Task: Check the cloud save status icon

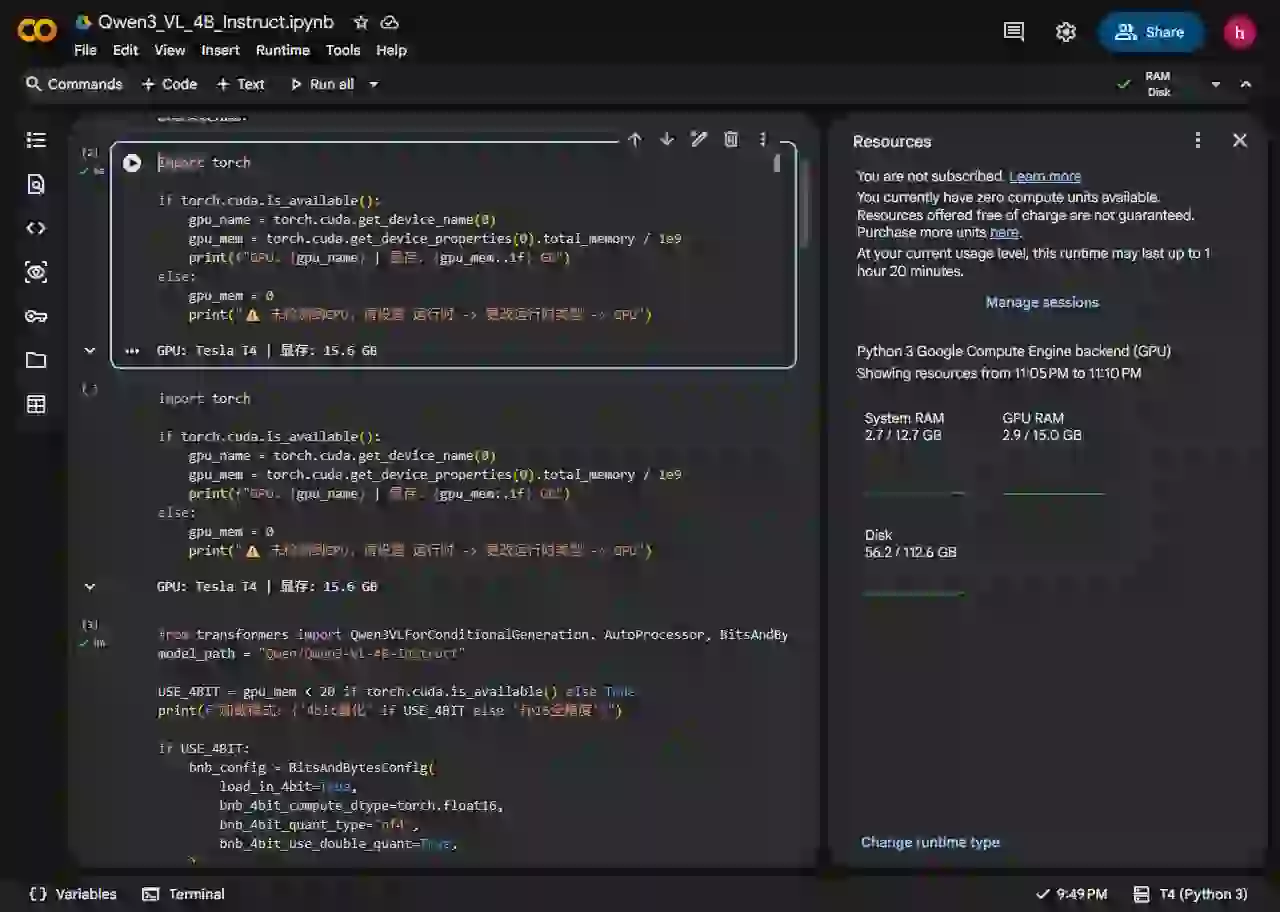Action: tap(390, 22)
